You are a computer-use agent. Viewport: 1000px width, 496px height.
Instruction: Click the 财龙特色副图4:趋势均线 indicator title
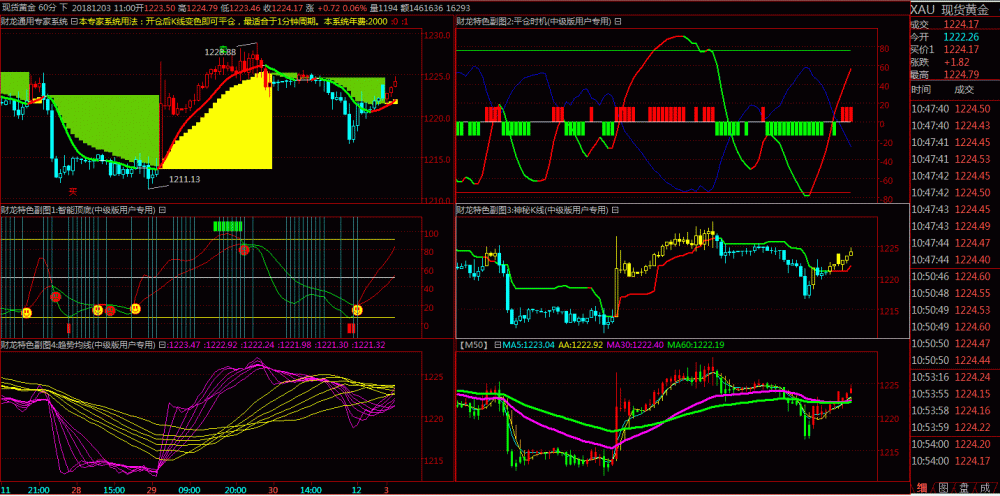click(78, 345)
